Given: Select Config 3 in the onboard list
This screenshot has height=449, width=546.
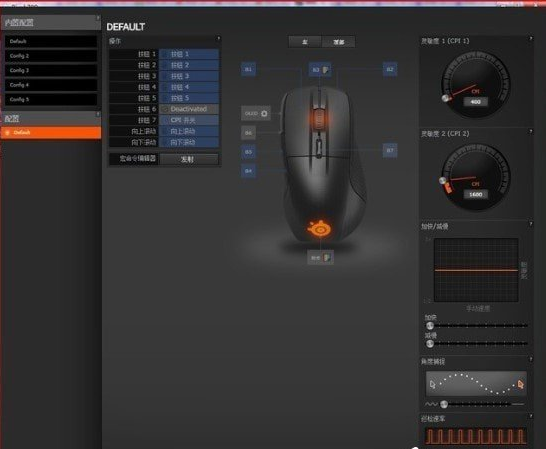Looking at the screenshot, I should 51,70.
